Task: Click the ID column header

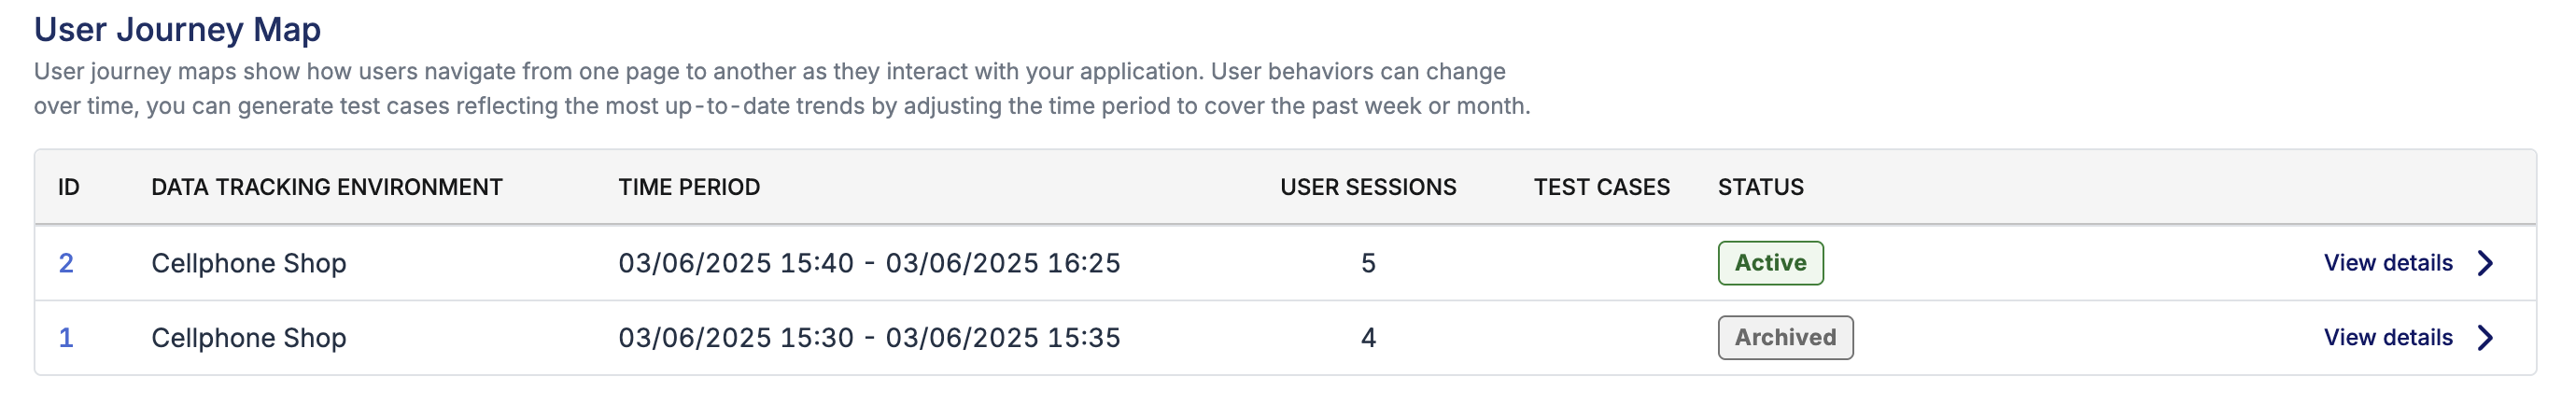Action: 68,187
